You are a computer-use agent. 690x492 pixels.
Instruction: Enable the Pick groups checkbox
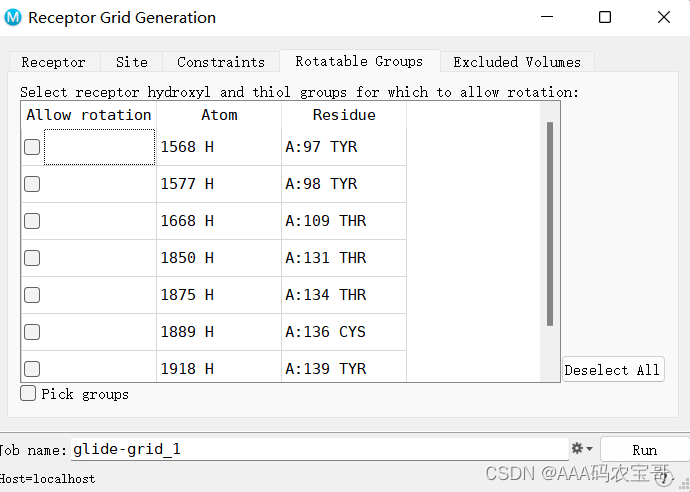coord(28,393)
